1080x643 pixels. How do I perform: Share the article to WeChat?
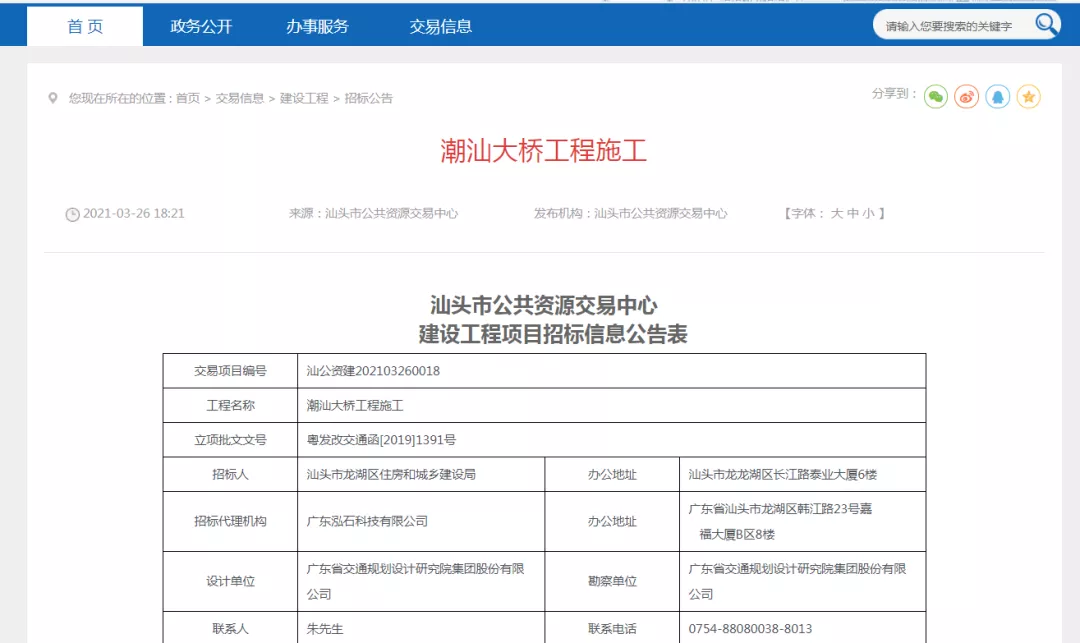[935, 97]
